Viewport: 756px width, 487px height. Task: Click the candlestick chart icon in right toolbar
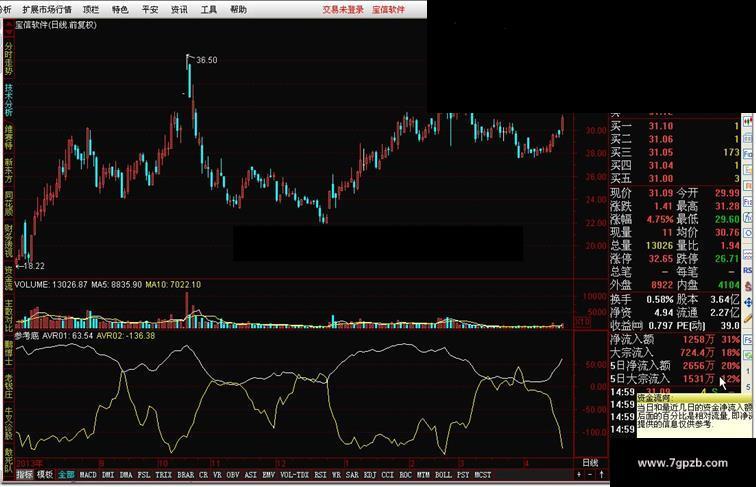click(x=748, y=121)
